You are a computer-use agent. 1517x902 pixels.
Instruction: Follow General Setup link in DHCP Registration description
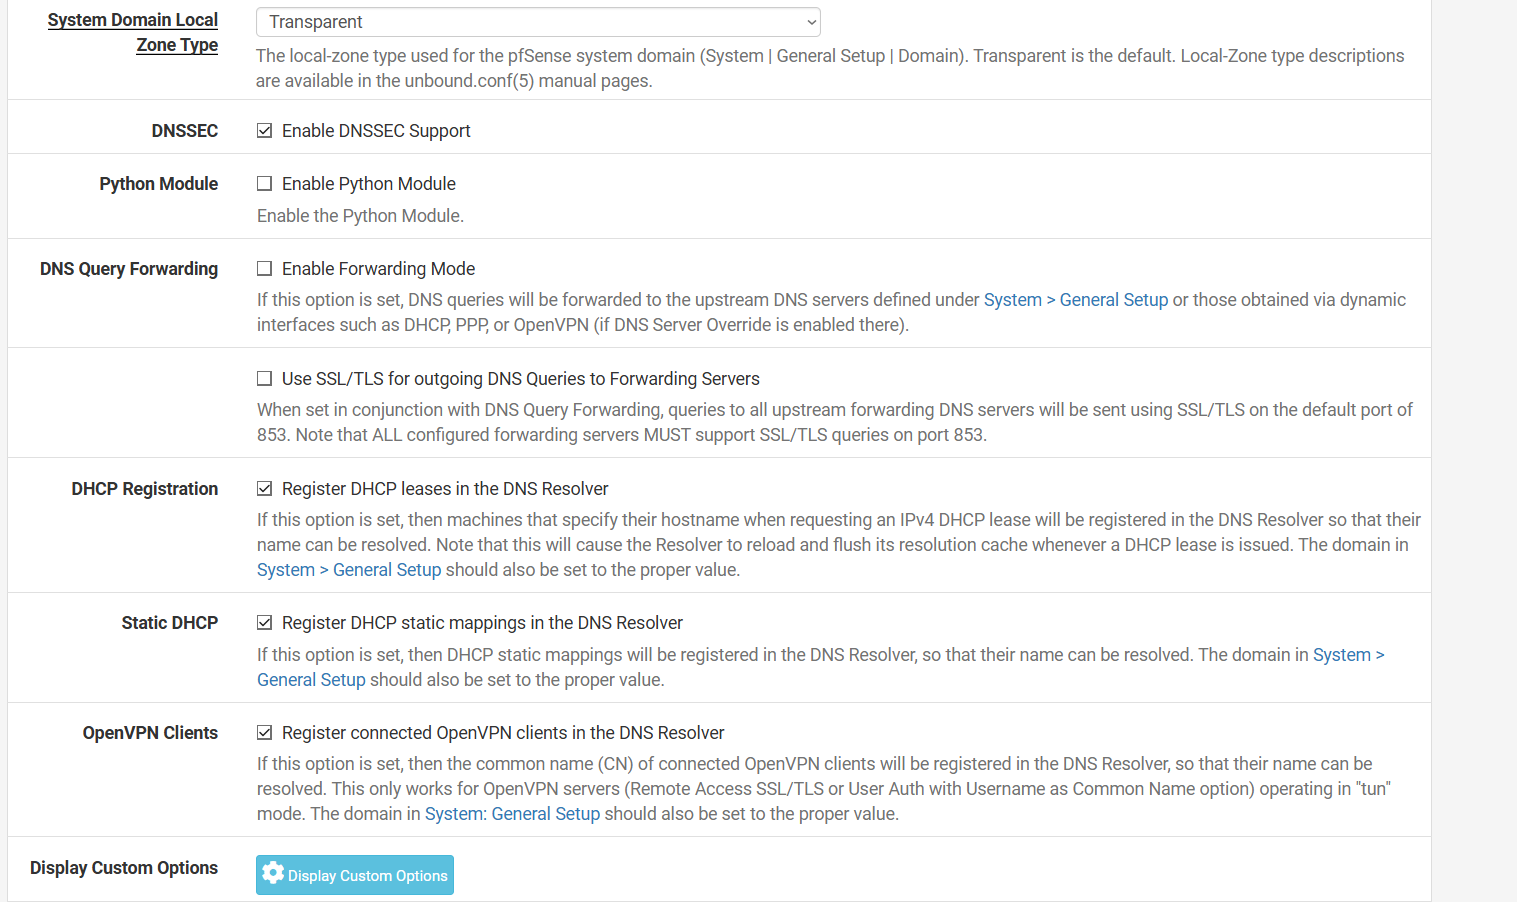pos(349,570)
